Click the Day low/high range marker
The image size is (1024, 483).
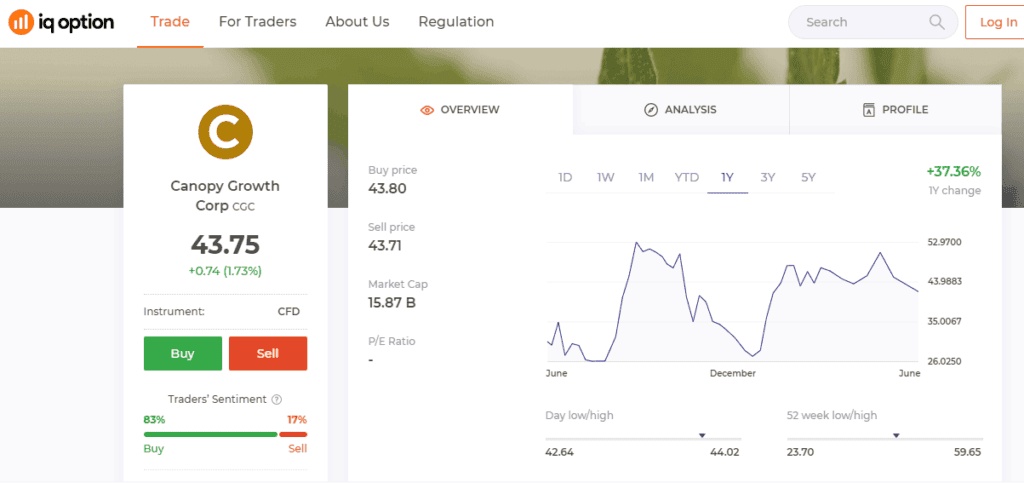click(702, 435)
